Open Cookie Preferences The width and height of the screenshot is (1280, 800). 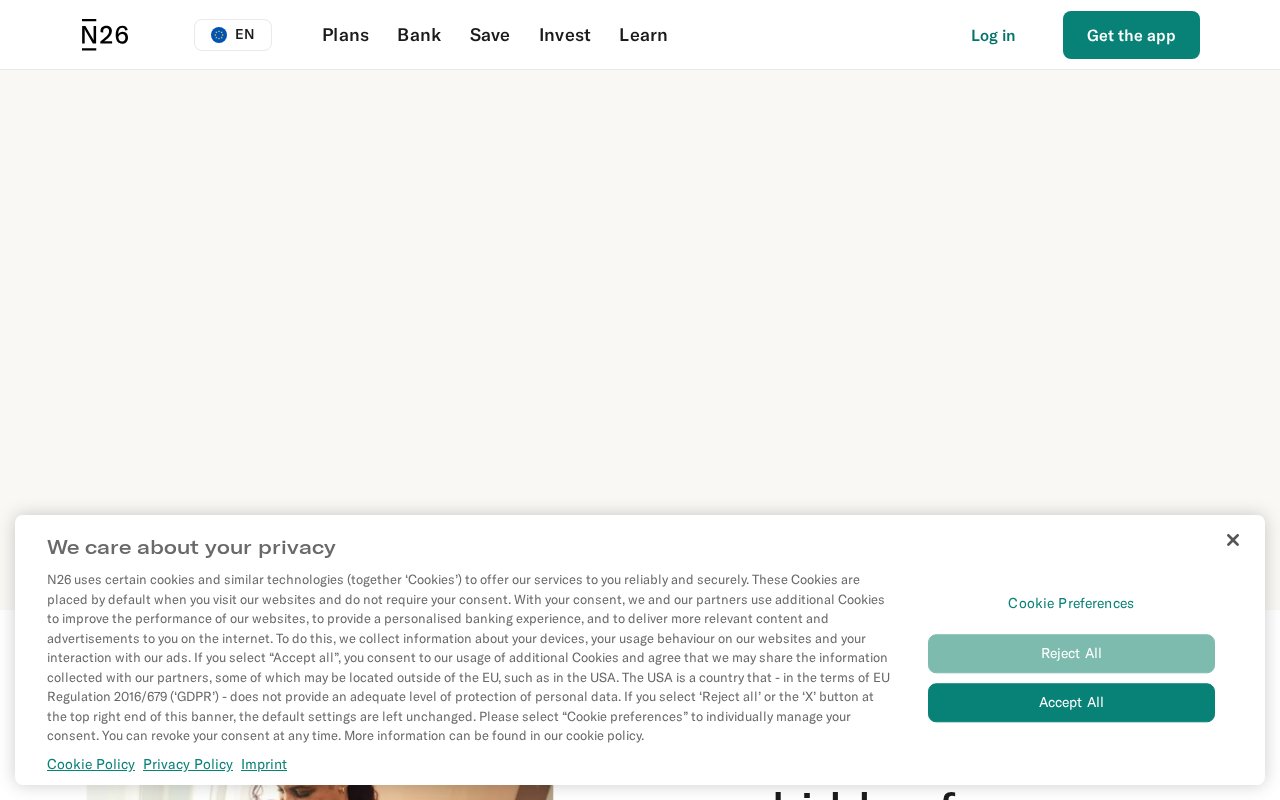[1071, 603]
